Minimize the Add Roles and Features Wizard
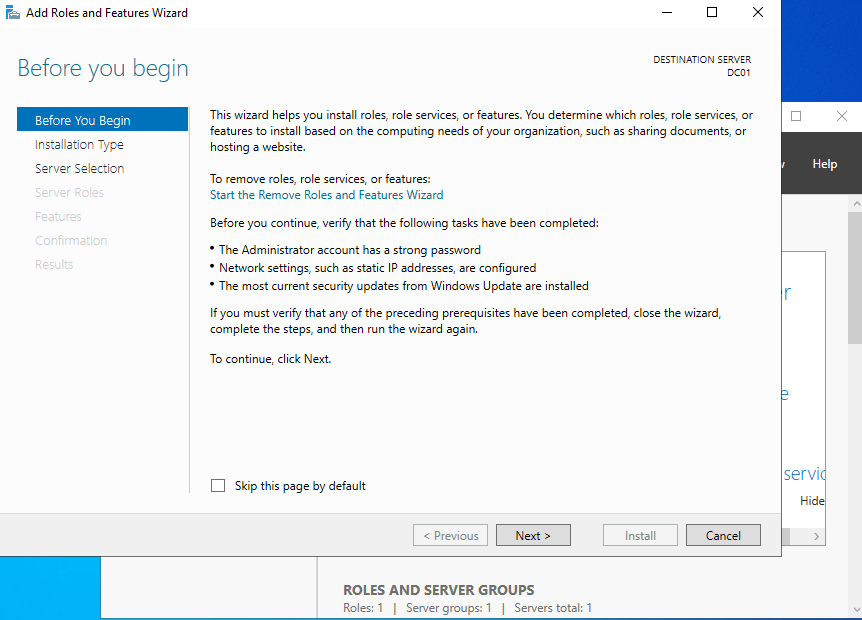This screenshot has width=862, height=620. (666, 13)
